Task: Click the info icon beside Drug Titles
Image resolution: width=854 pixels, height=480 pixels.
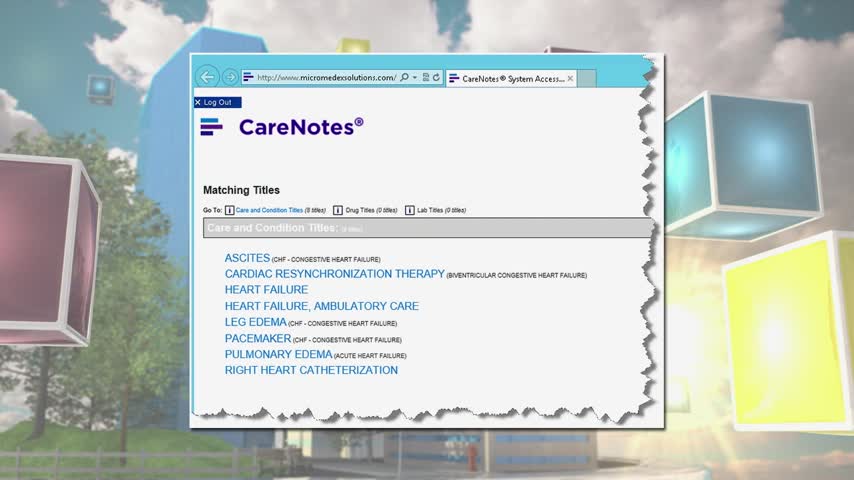Action: coord(338,210)
